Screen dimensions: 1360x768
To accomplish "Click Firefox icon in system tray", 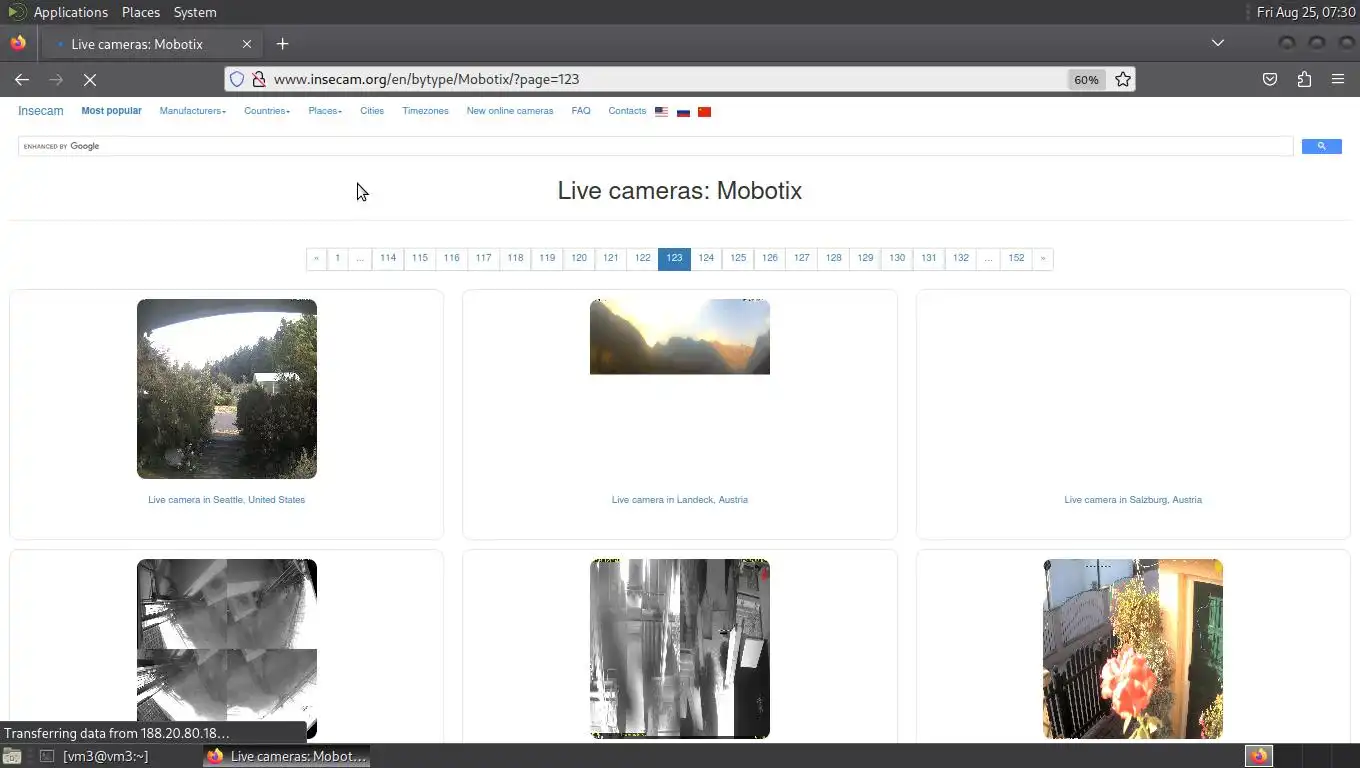I will (1258, 756).
